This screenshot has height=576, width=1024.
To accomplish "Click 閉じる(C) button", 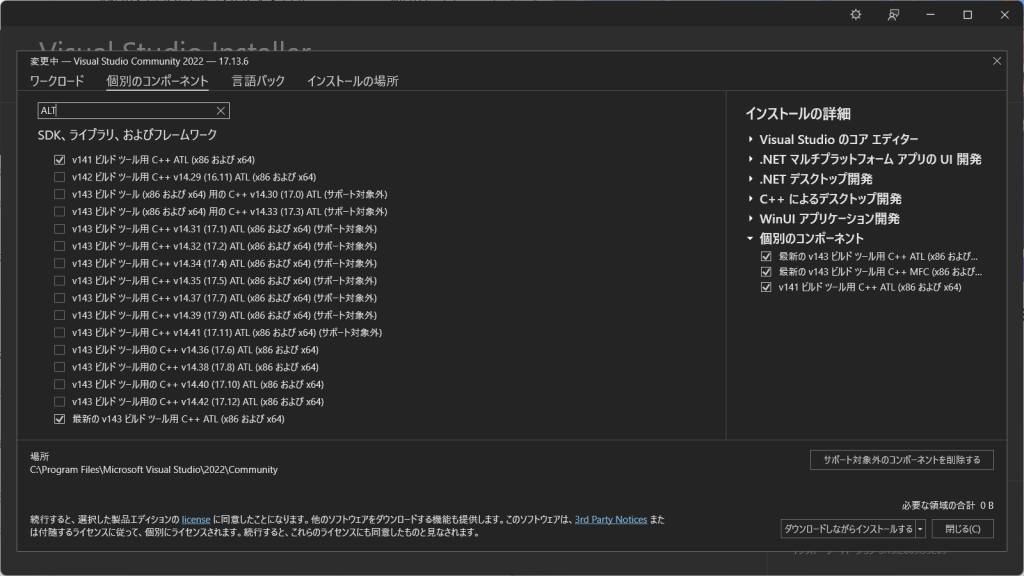I will click(963, 529).
